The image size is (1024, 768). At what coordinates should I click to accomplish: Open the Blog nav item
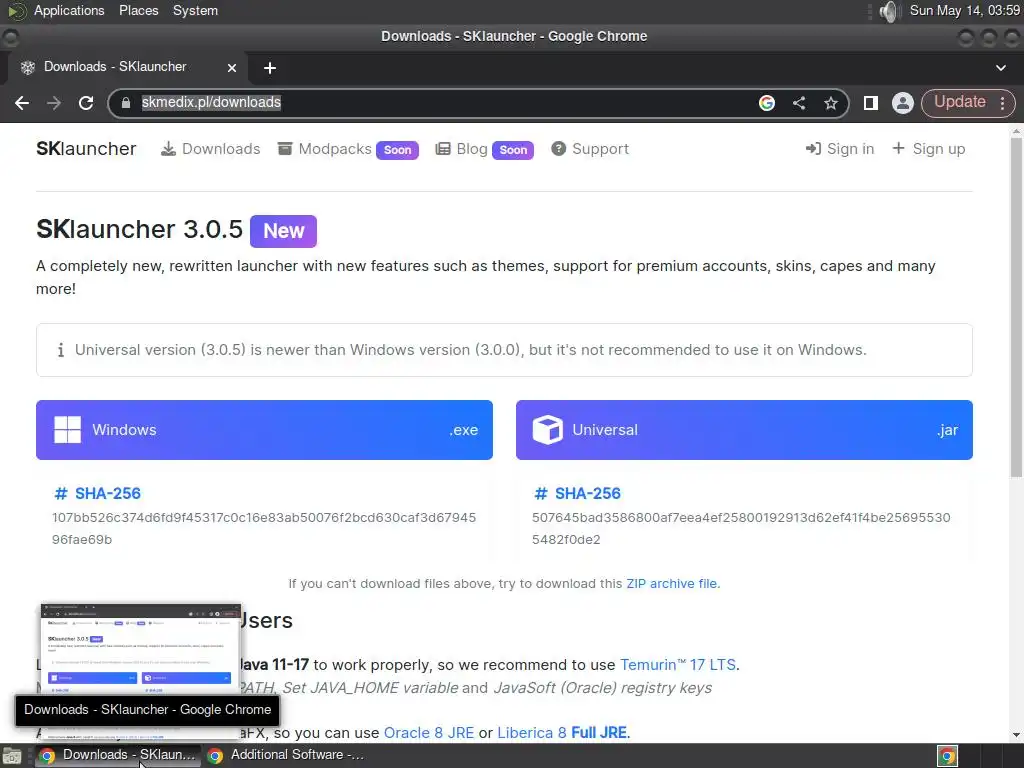pyautogui.click(x=484, y=149)
